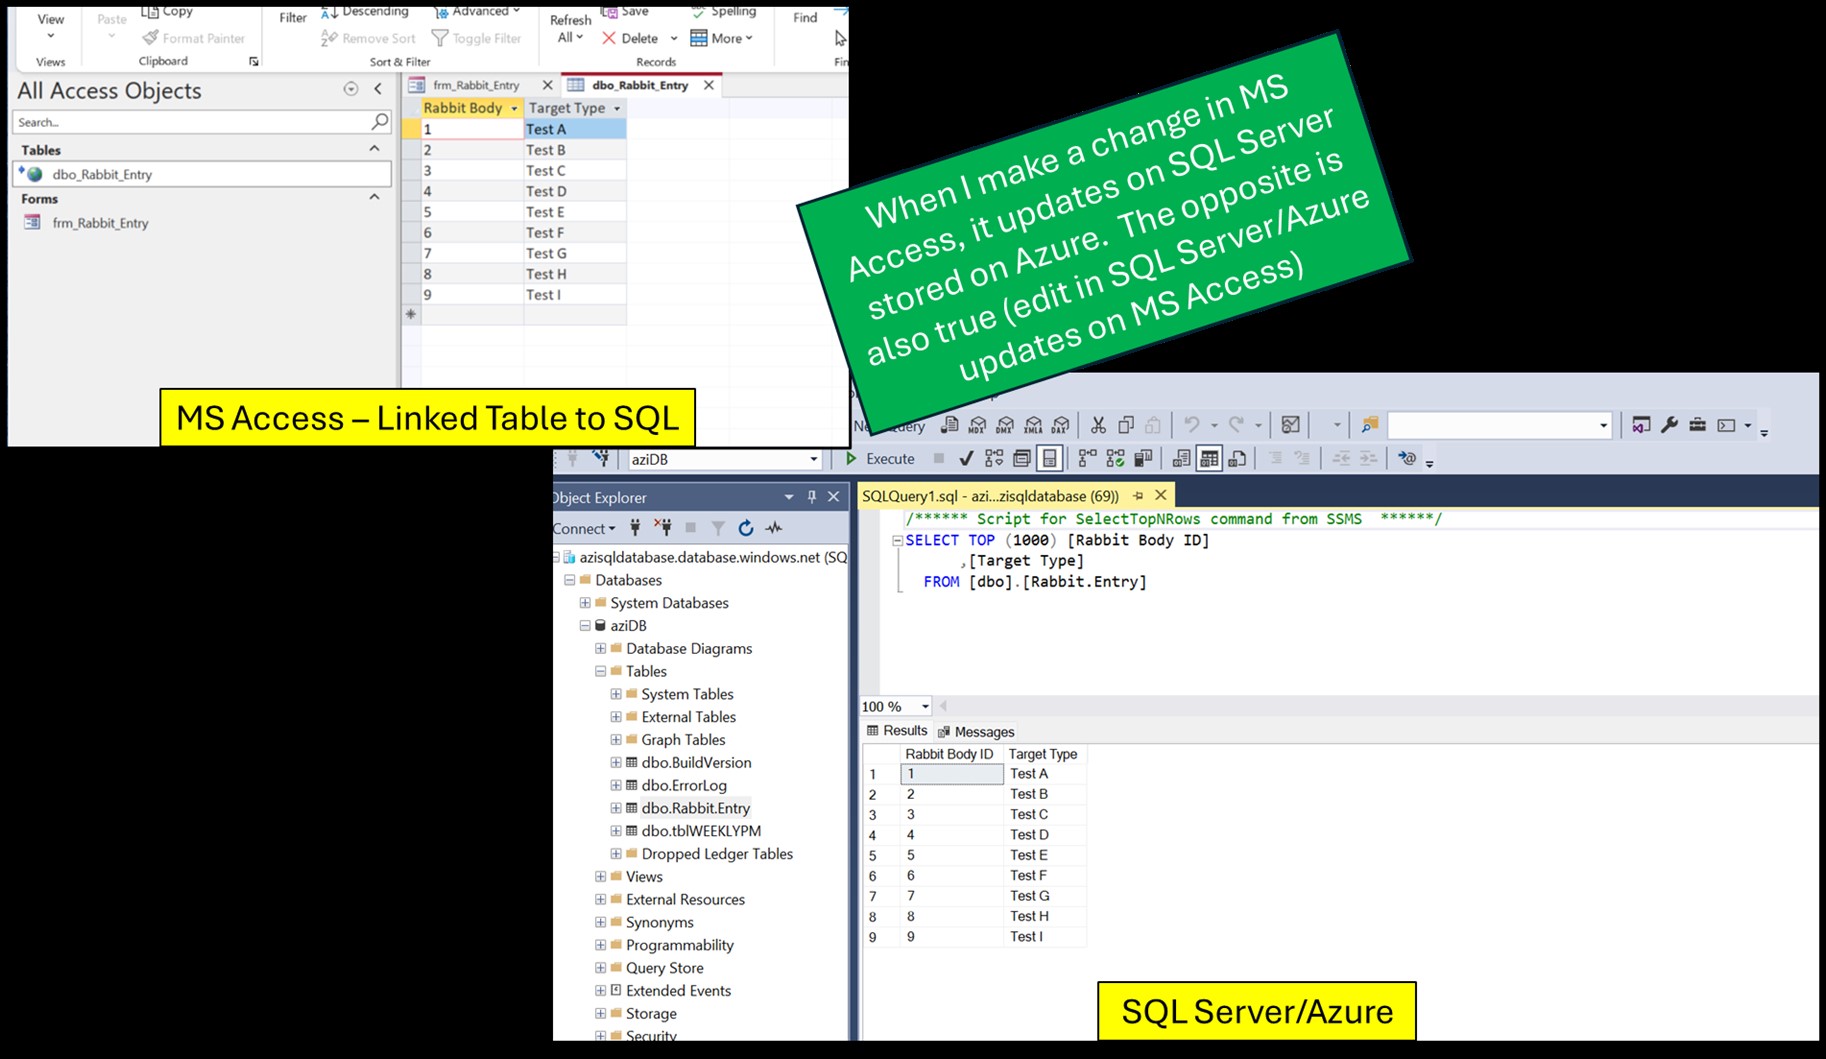Click the Cut scissors icon in SSMS toolbar
Screen dimensions: 1826x1059
pos(1098,425)
